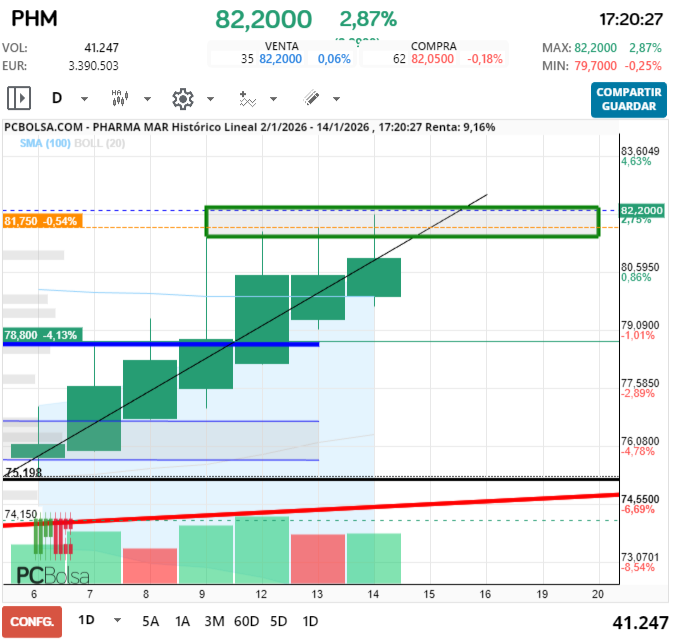Expand the settings gear dropdown arrow

click(x=210, y=99)
